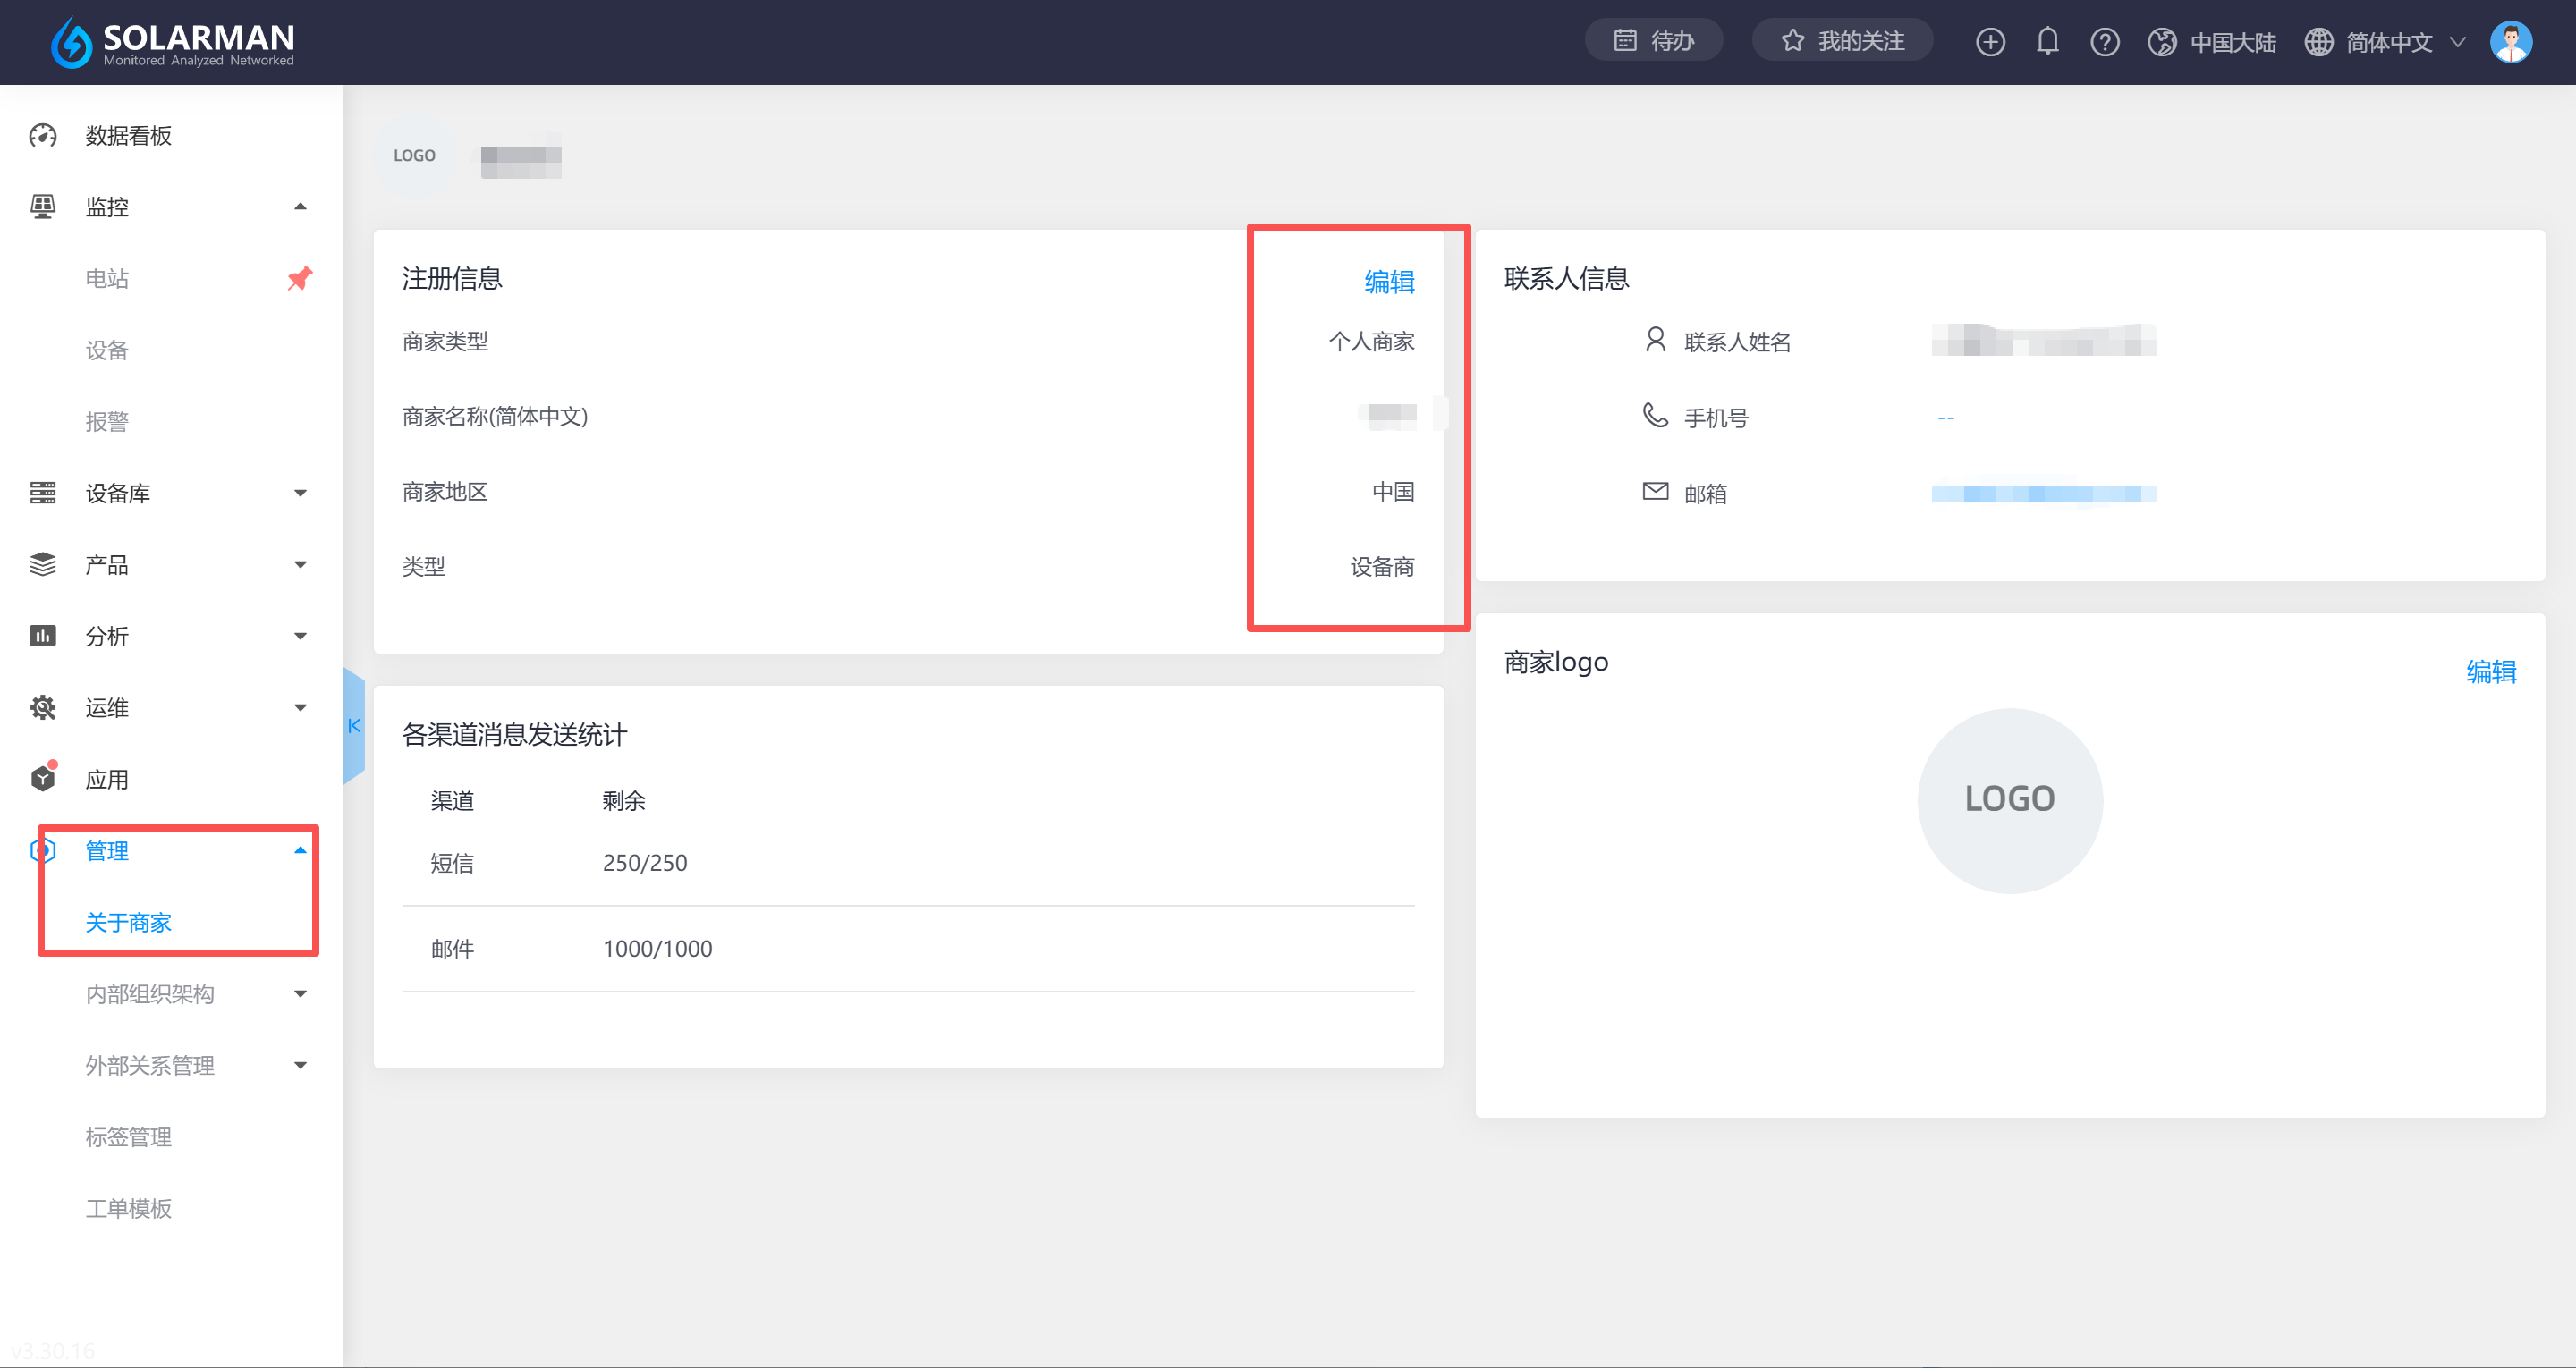Viewport: 2576px width, 1368px height.
Task: Click 编辑 link in 注册信息 card
Action: pyautogui.click(x=1389, y=282)
